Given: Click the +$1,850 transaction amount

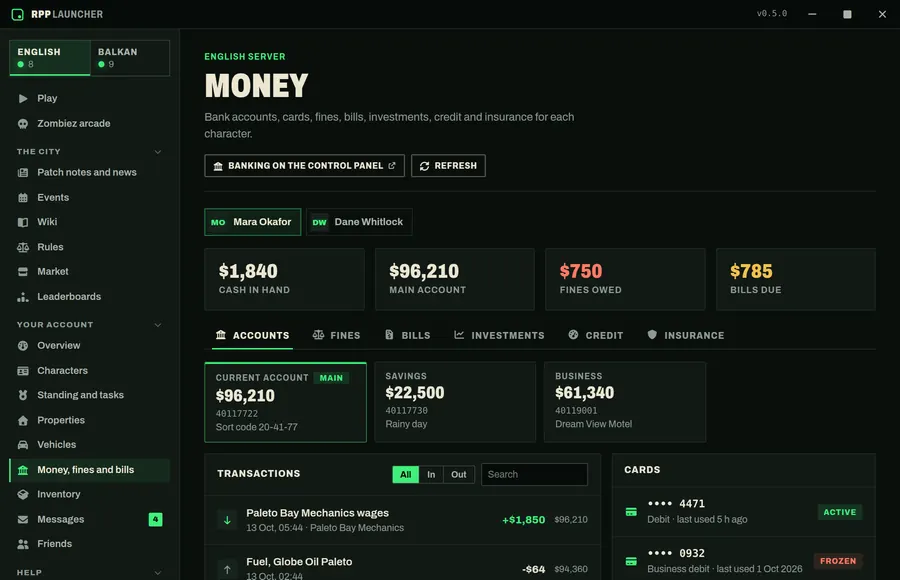Looking at the screenshot, I should pos(523,520).
